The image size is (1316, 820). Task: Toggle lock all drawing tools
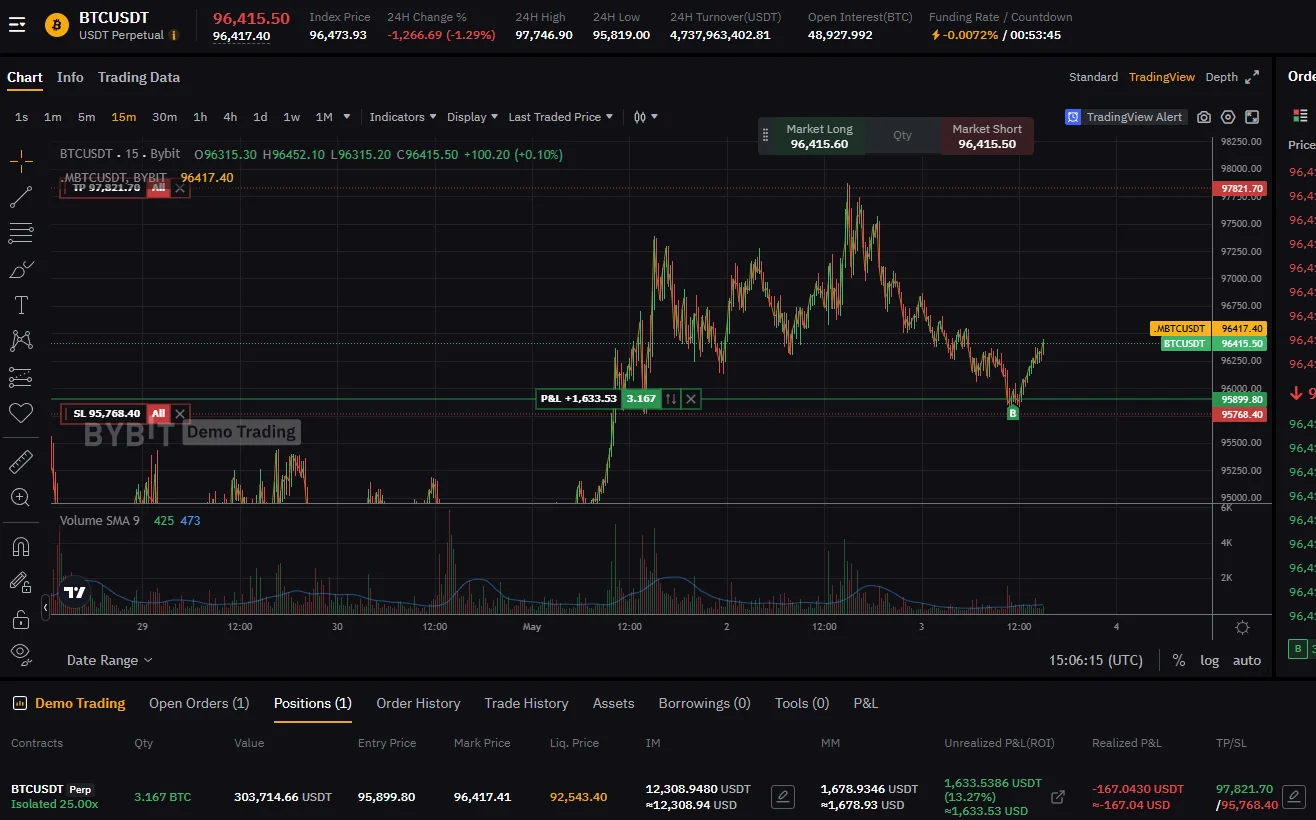[x=21, y=619]
